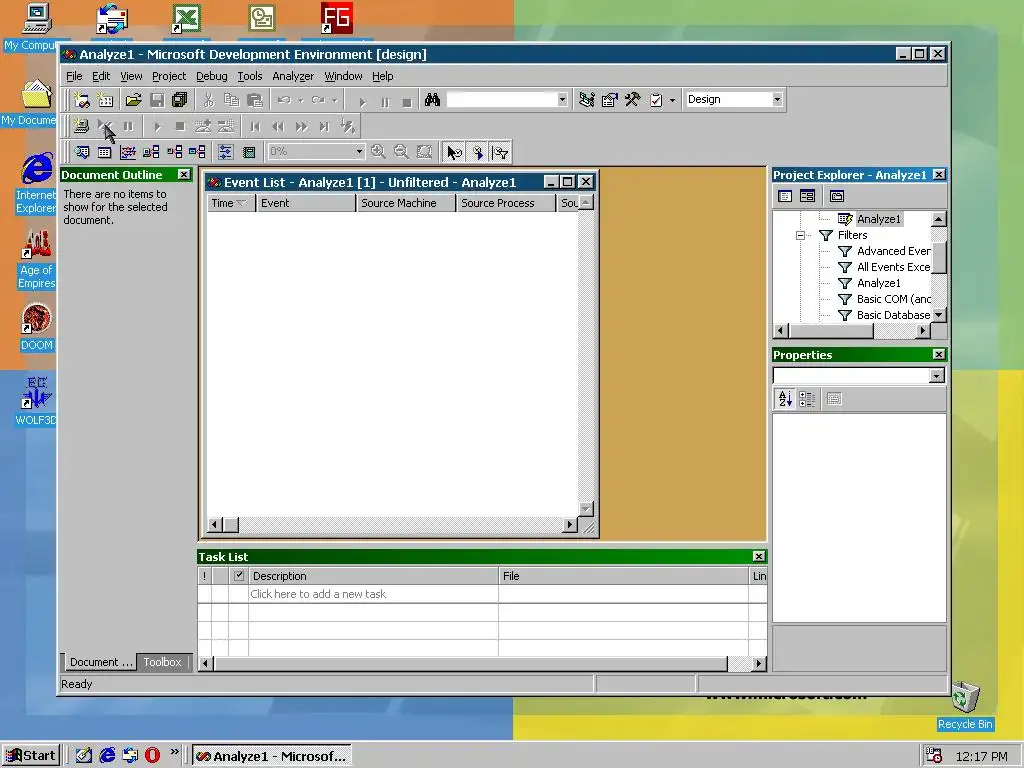Screen dimensions: 1024x768
Task: Click the filter sliders icon on the view toolbar
Action: pos(225,152)
